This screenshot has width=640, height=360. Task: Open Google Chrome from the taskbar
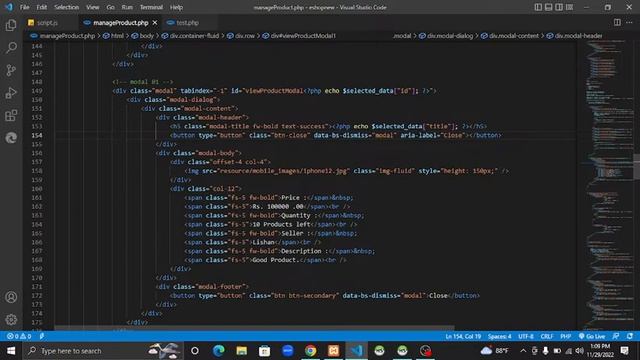click(310, 351)
